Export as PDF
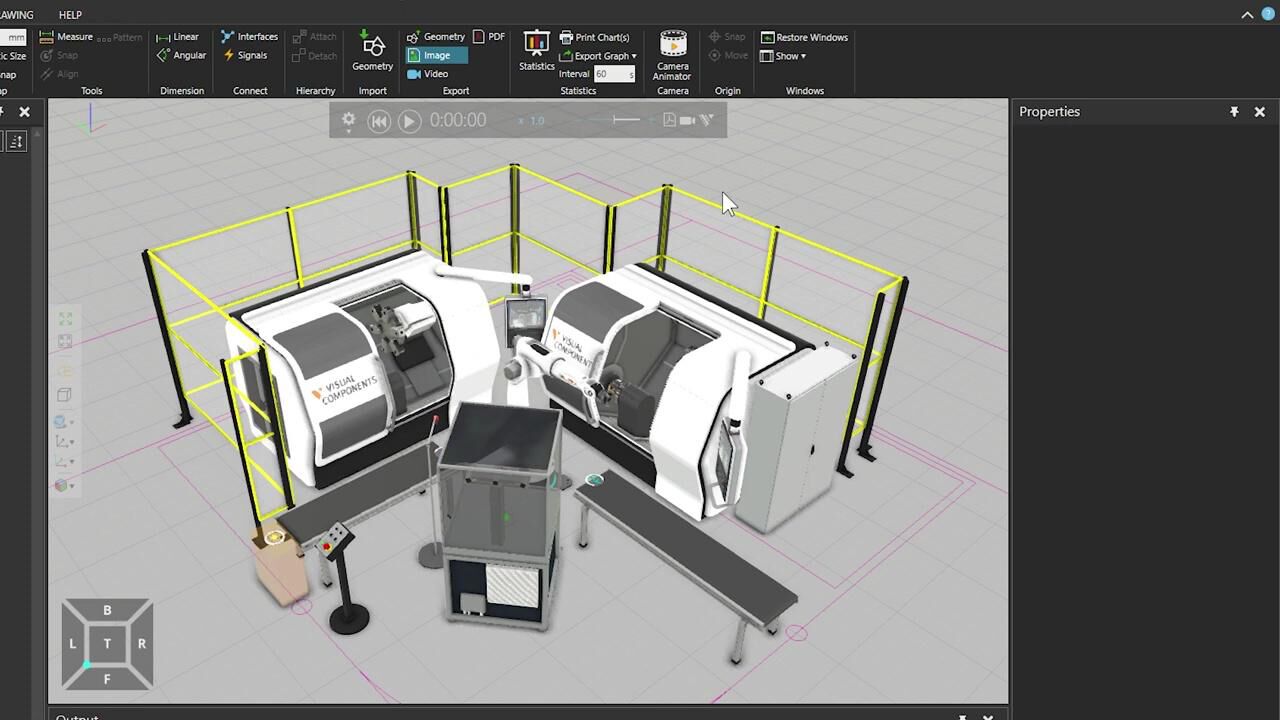The width and height of the screenshot is (1280, 720). (x=489, y=37)
